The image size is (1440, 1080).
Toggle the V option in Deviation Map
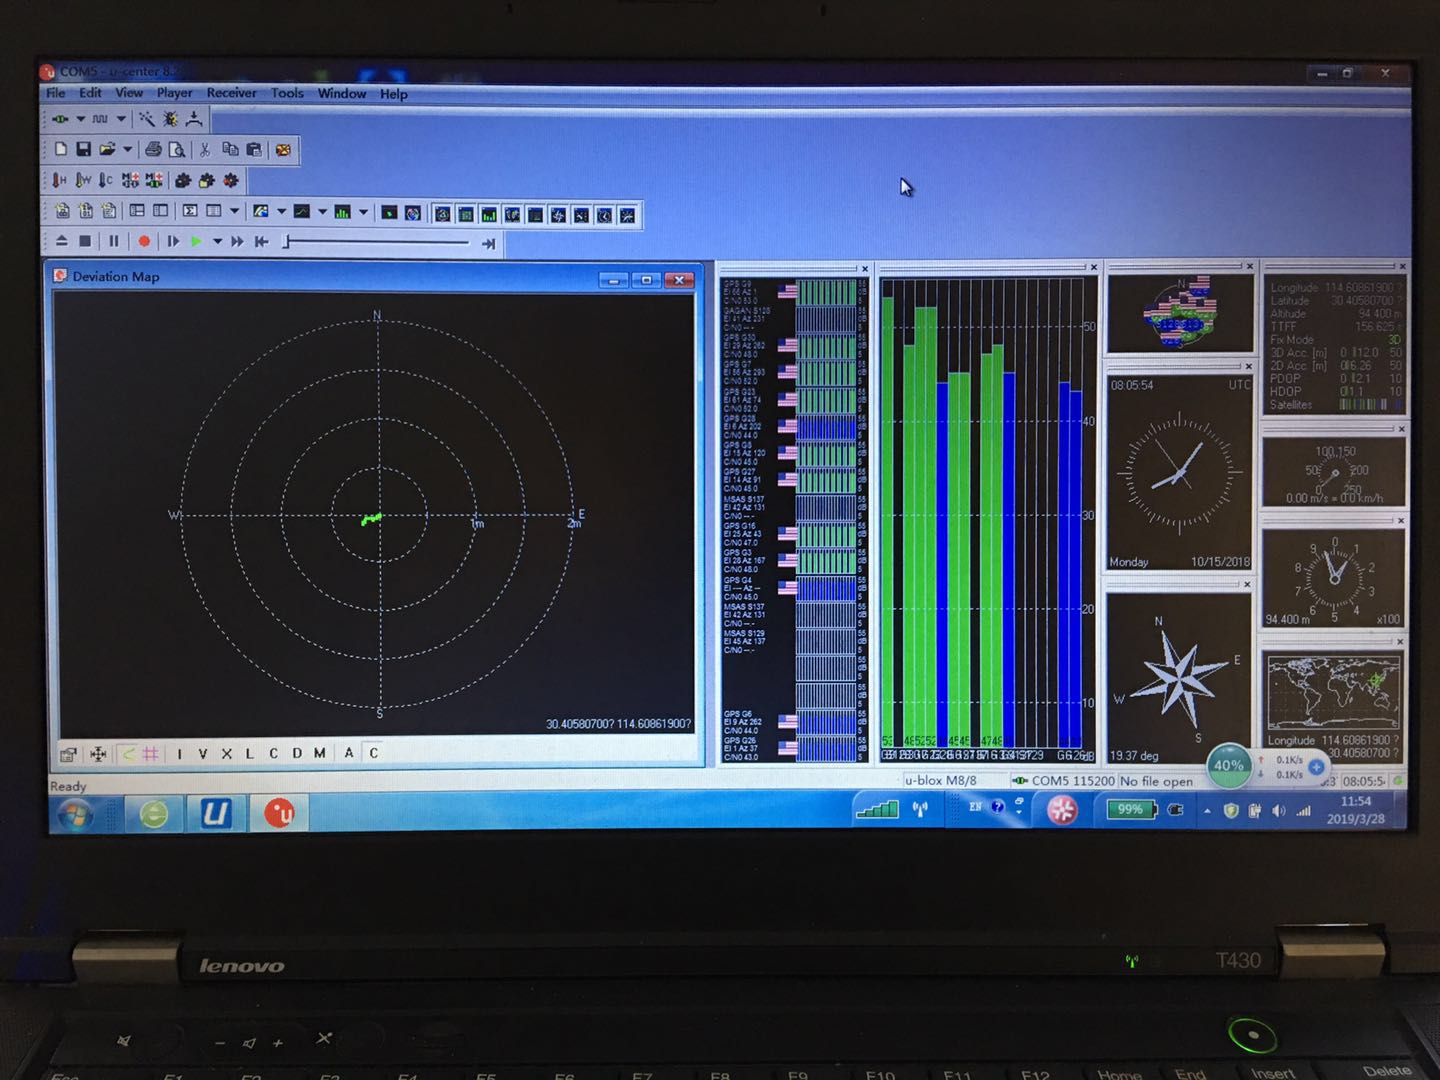click(x=203, y=754)
